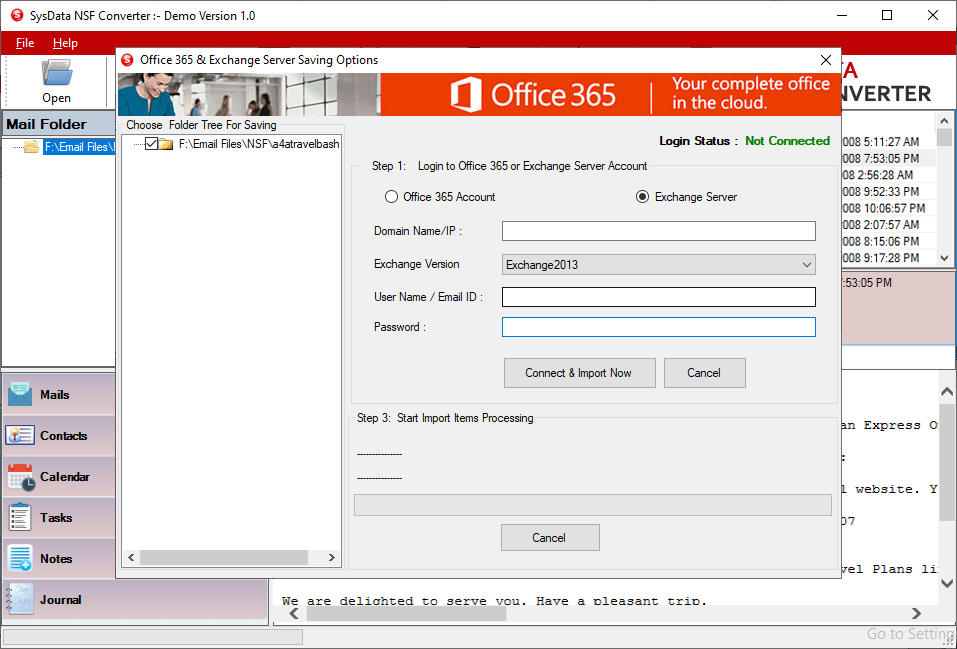
Task: Click the message preview scroll down arrow
Action: coord(947,584)
